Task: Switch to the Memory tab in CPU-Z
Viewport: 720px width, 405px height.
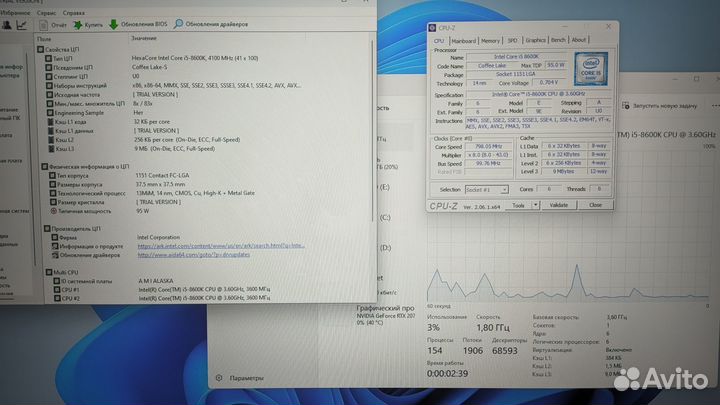Action: pos(490,41)
